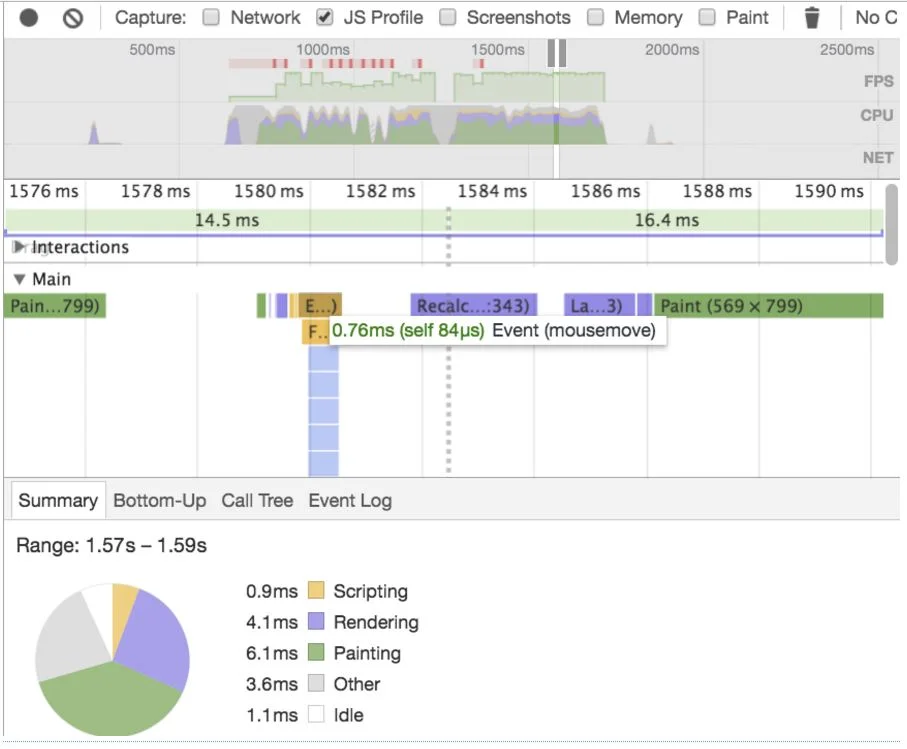Enable the Screenshots capture checkbox
907x749 pixels.
[x=448, y=17]
